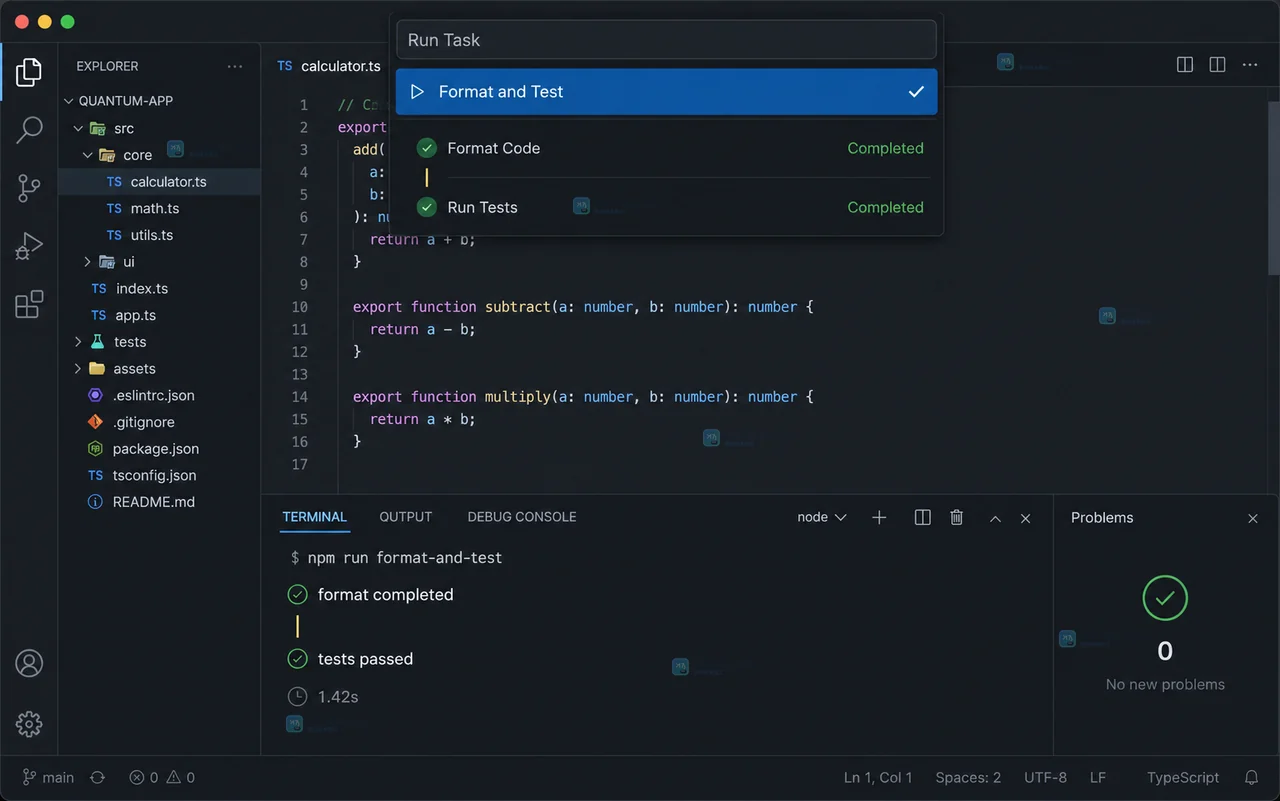Close the terminal panel
Image resolution: width=1280 pixels, height=801 pixels.
coord(1025,518)
